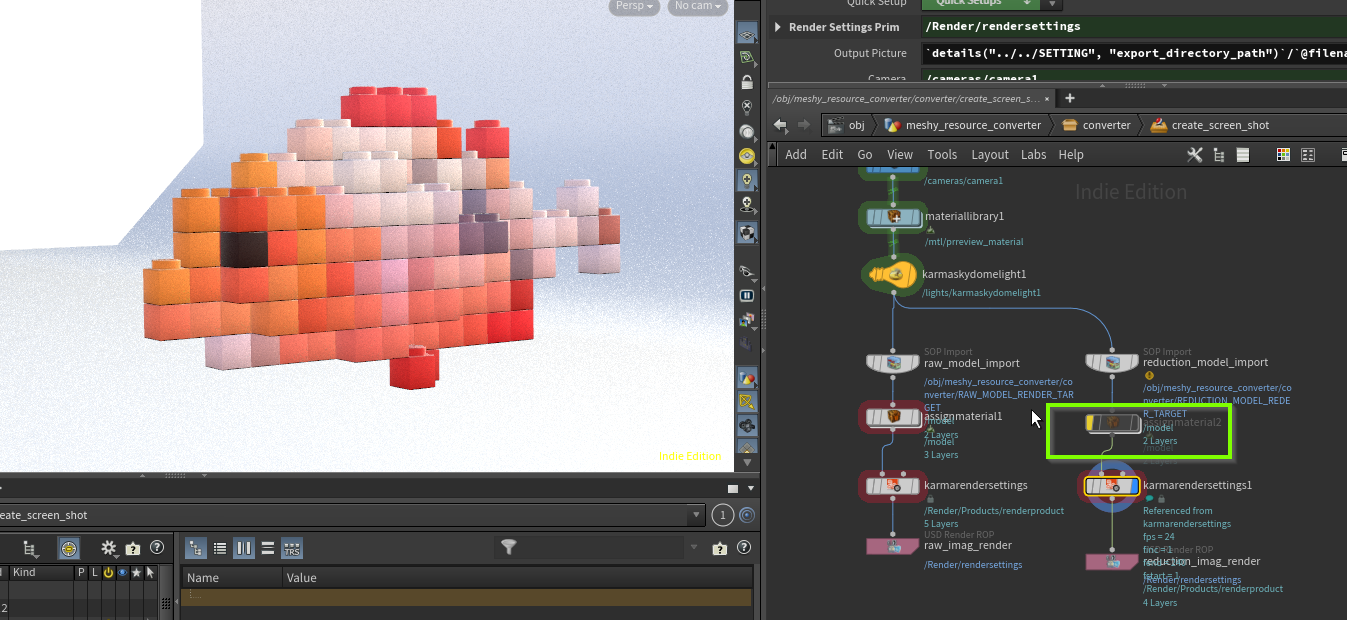Toggle the blue target follow-selection icon

pyautogui.click(x=746, y=516)
